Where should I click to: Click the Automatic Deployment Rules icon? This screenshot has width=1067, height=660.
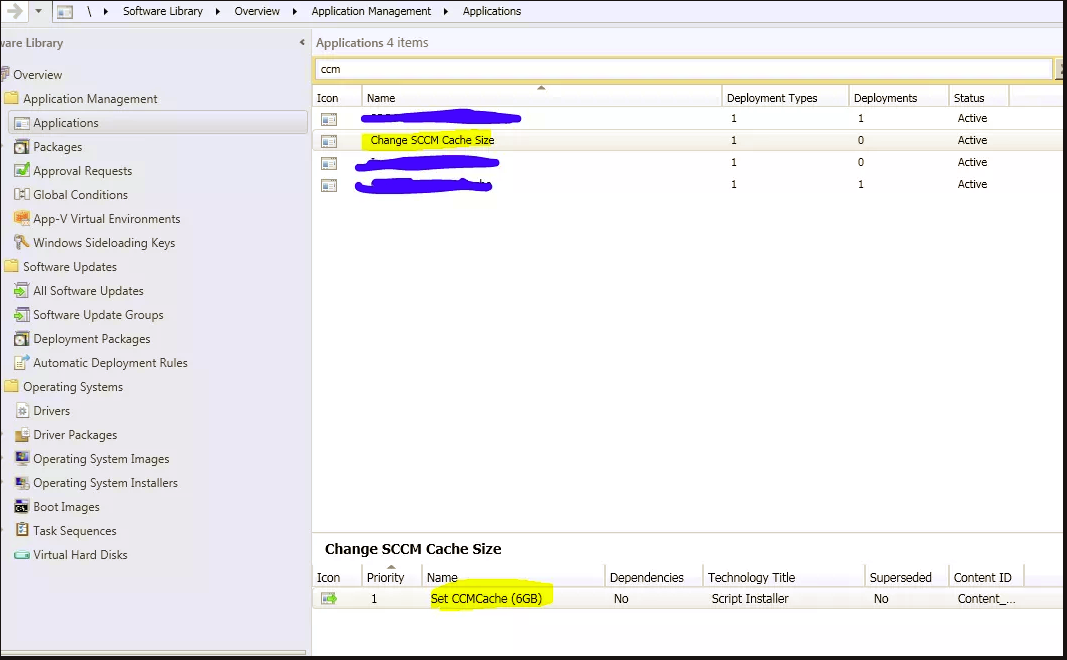point(22,362)
